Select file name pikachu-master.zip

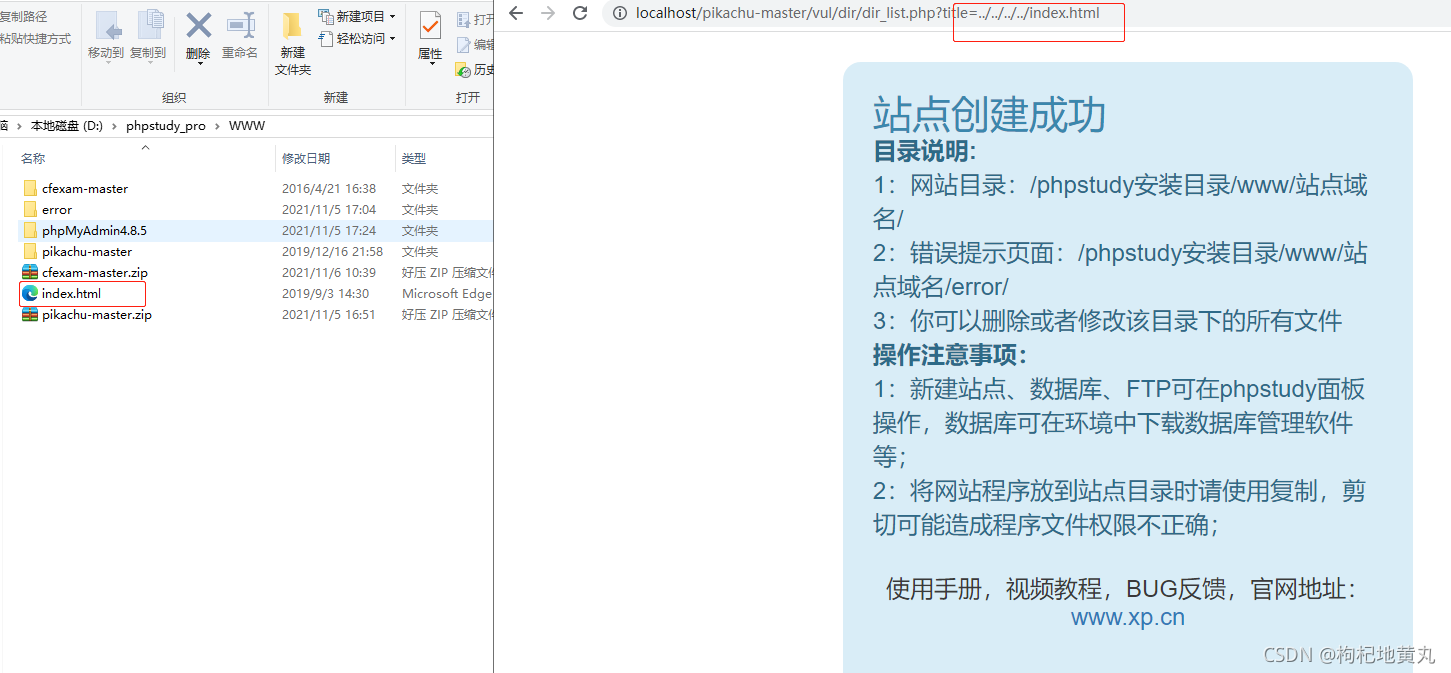click(97, 314)
